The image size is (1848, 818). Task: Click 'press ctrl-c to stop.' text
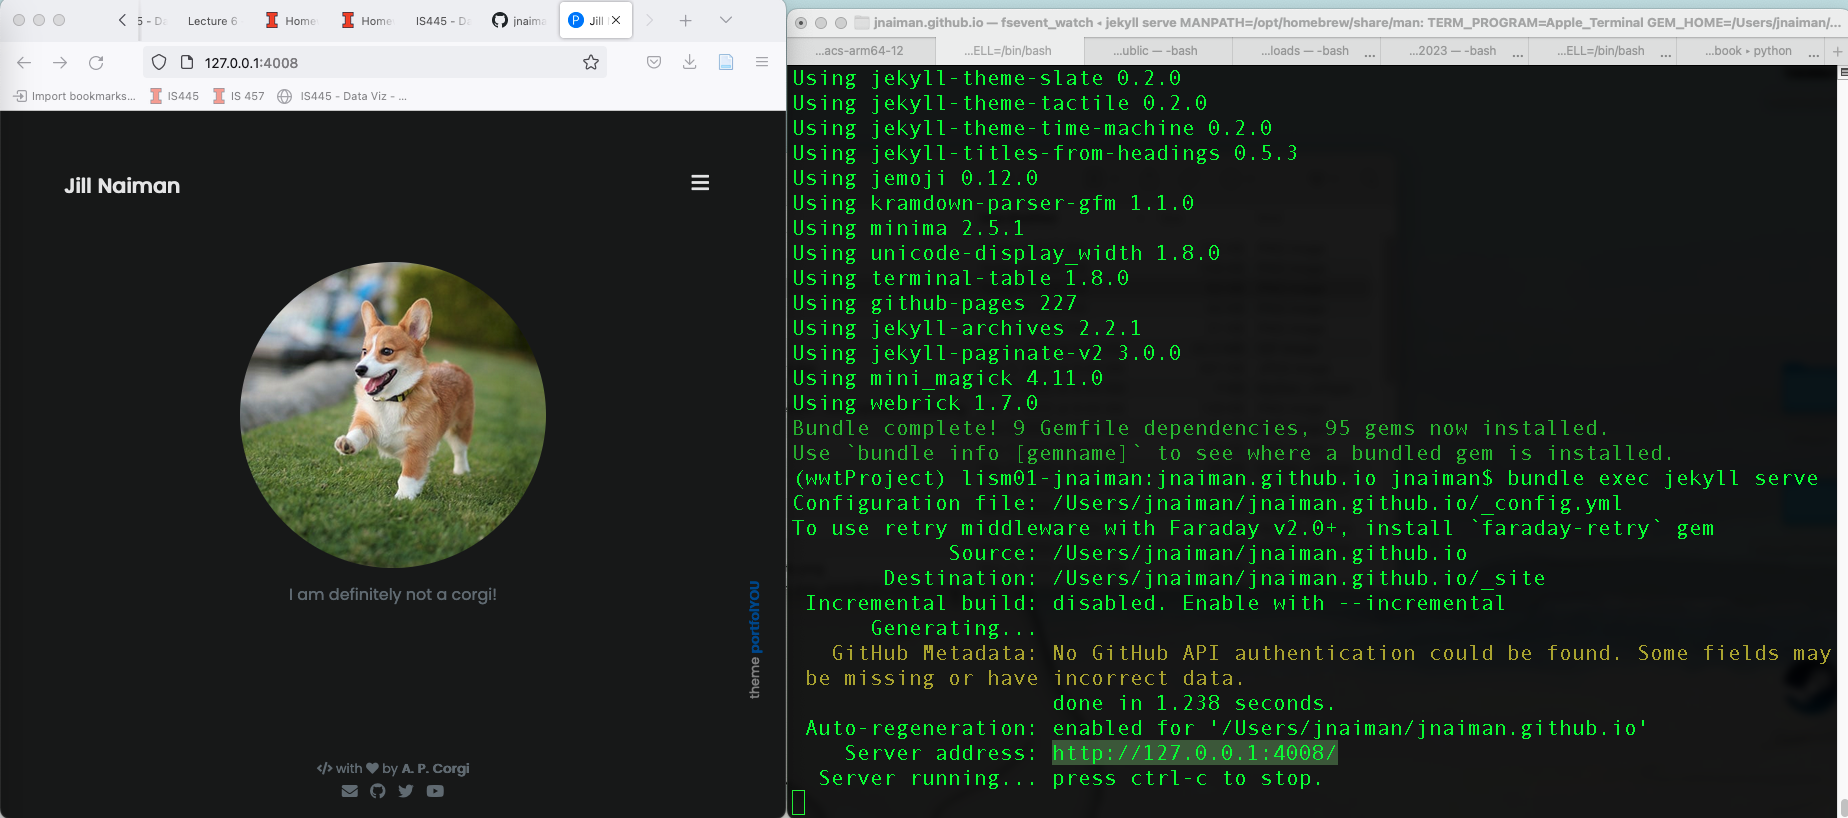coord(1187,778)
